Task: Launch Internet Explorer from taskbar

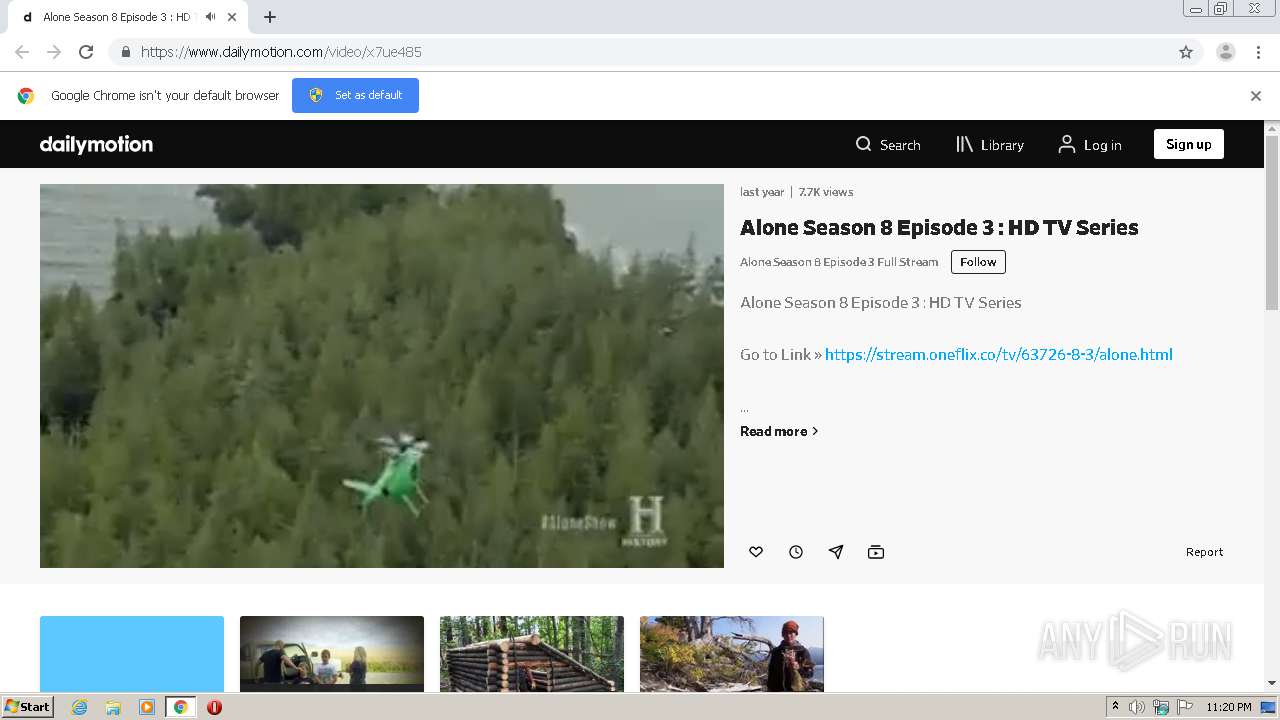Action: click(79, 707)
